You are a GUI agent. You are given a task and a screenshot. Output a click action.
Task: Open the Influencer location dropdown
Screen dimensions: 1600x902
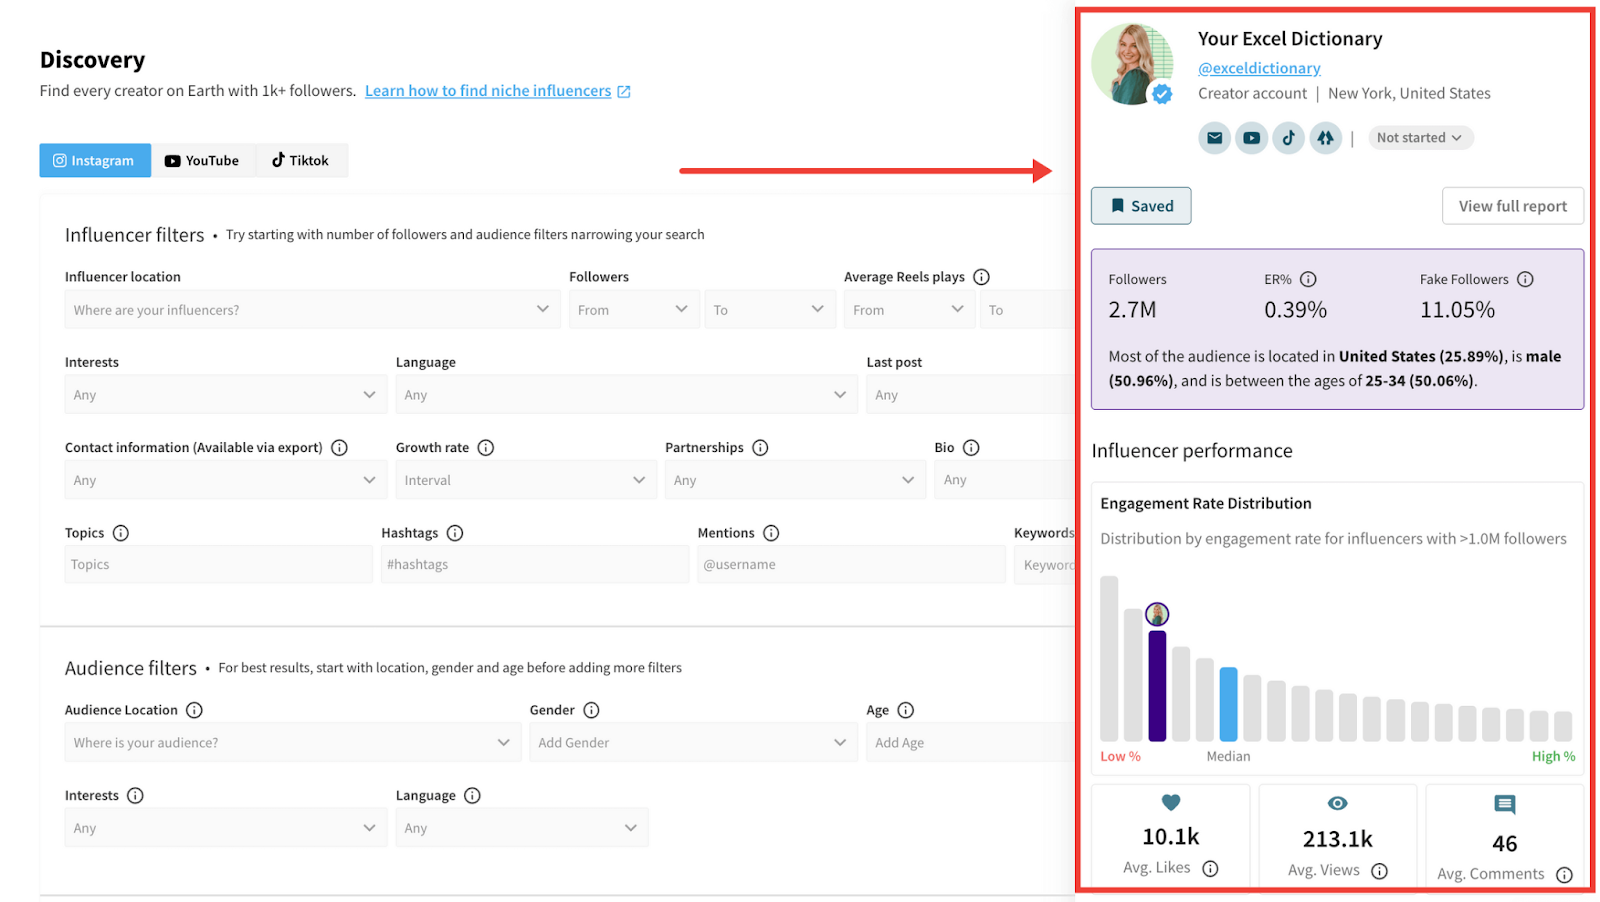(x=312, y=309)
